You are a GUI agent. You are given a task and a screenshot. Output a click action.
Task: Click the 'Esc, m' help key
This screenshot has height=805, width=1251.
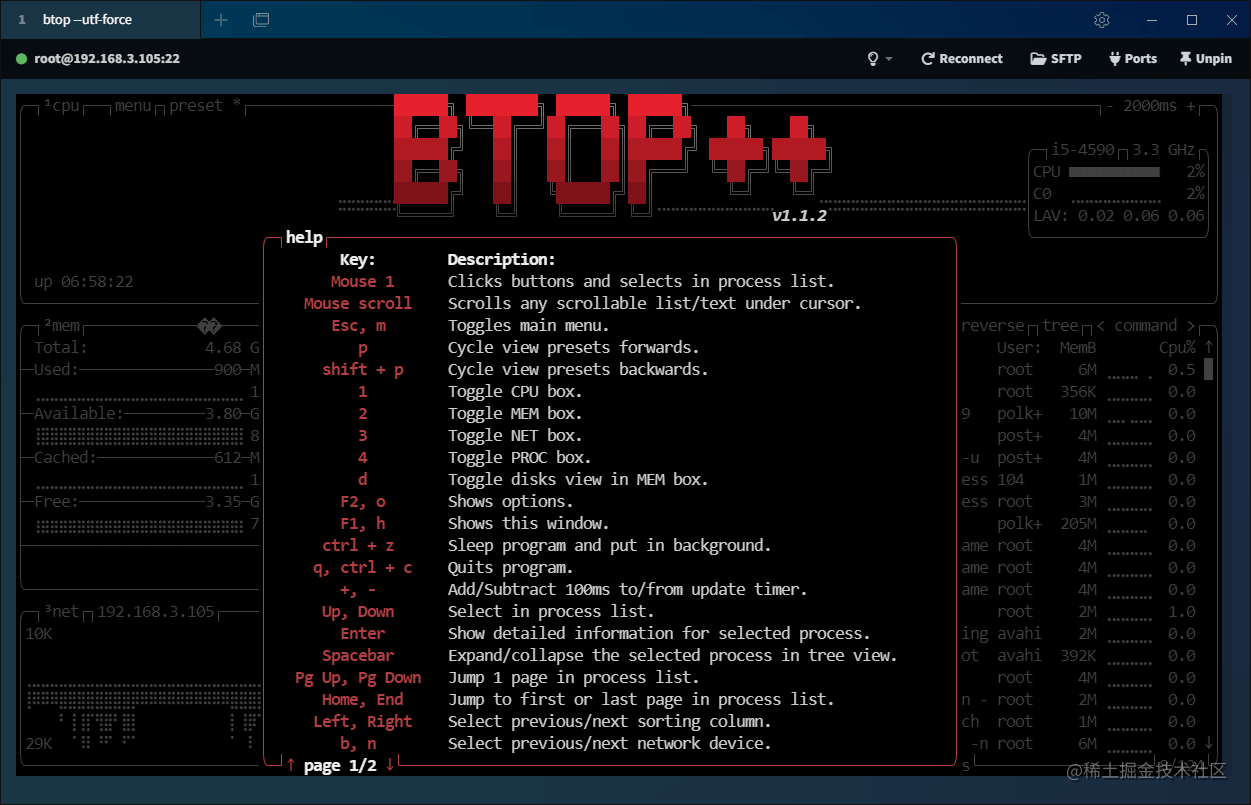[x=358, y=325]
